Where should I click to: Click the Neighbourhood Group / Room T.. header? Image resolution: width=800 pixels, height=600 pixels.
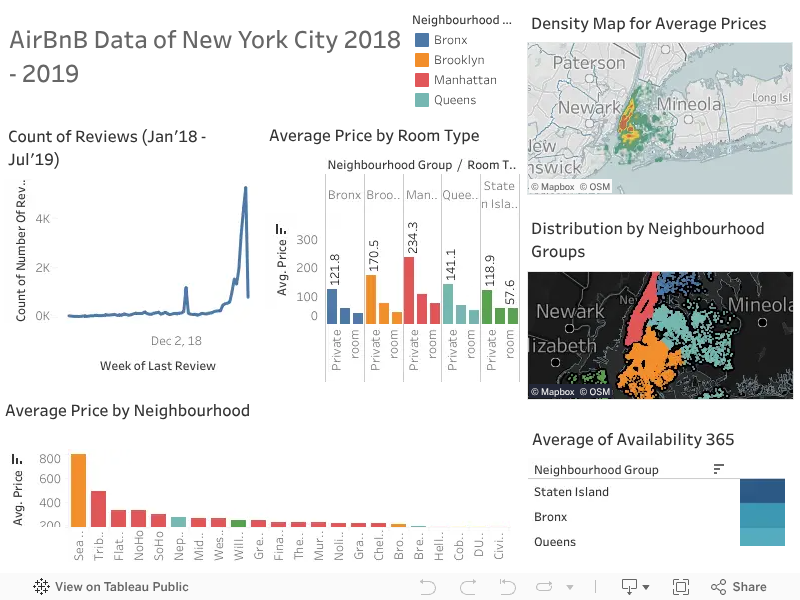tap(421, 165)
